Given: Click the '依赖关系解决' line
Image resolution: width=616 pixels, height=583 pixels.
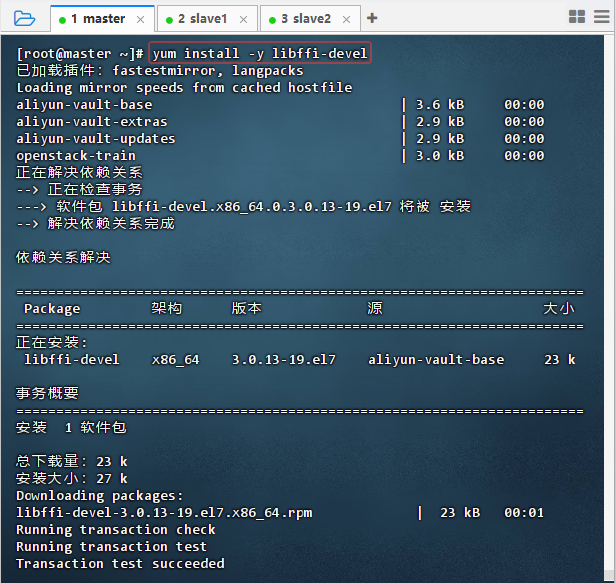Looking at the screenshot, I should (63, 257).
